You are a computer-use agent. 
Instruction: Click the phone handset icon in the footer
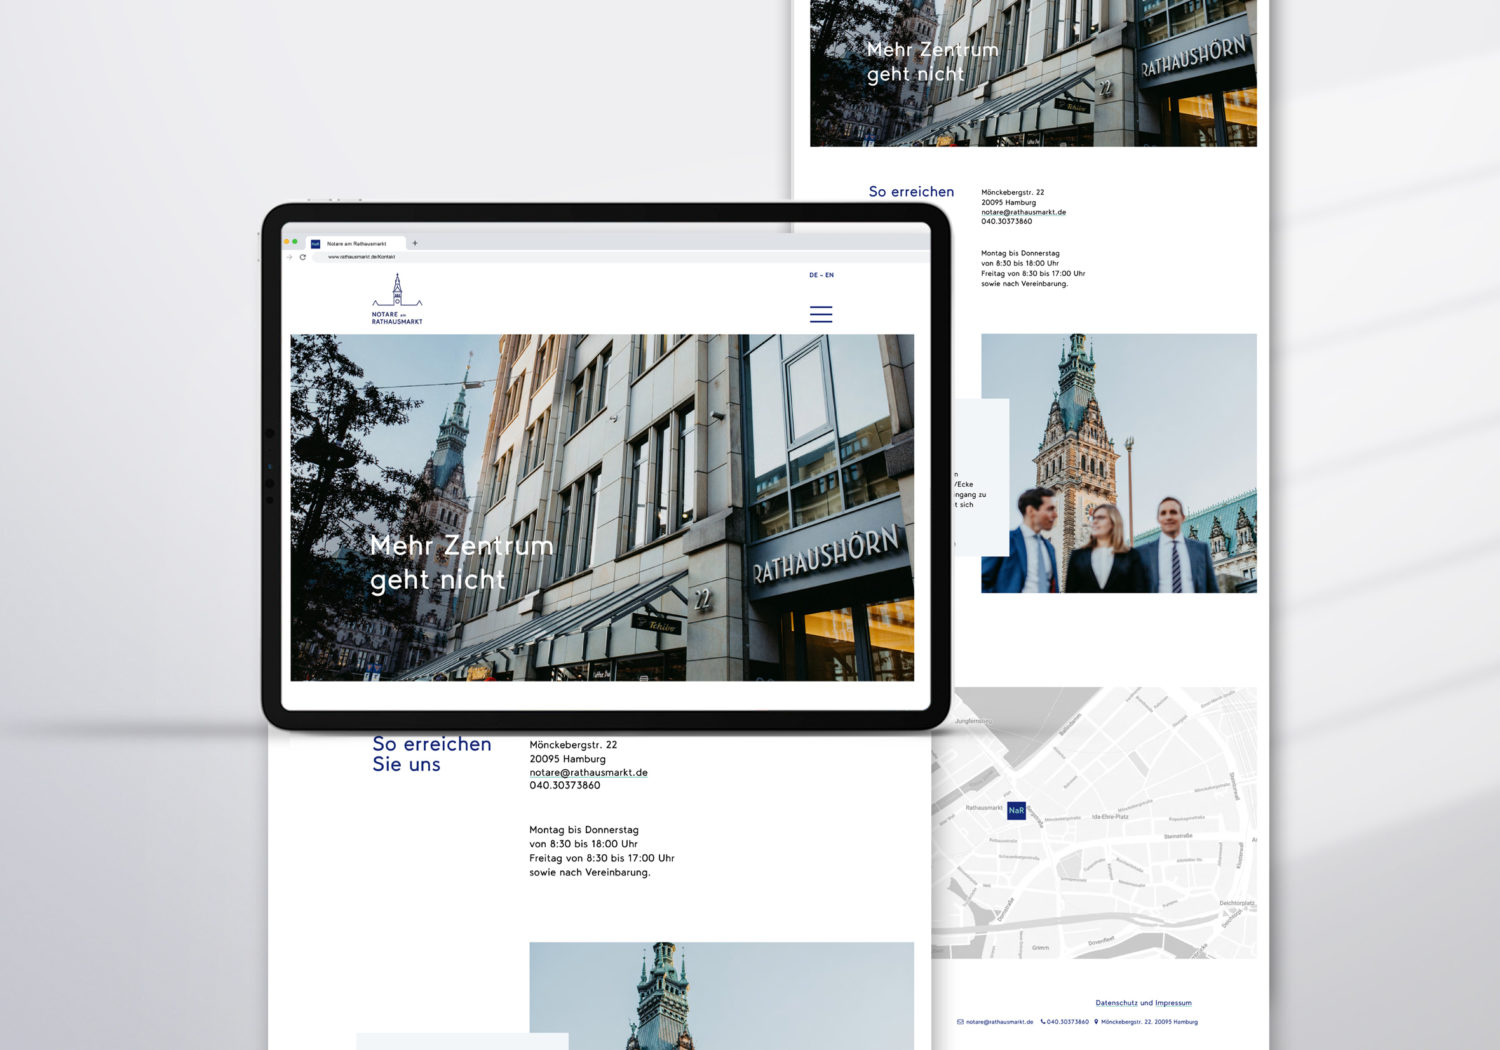pos(1043,1022)
